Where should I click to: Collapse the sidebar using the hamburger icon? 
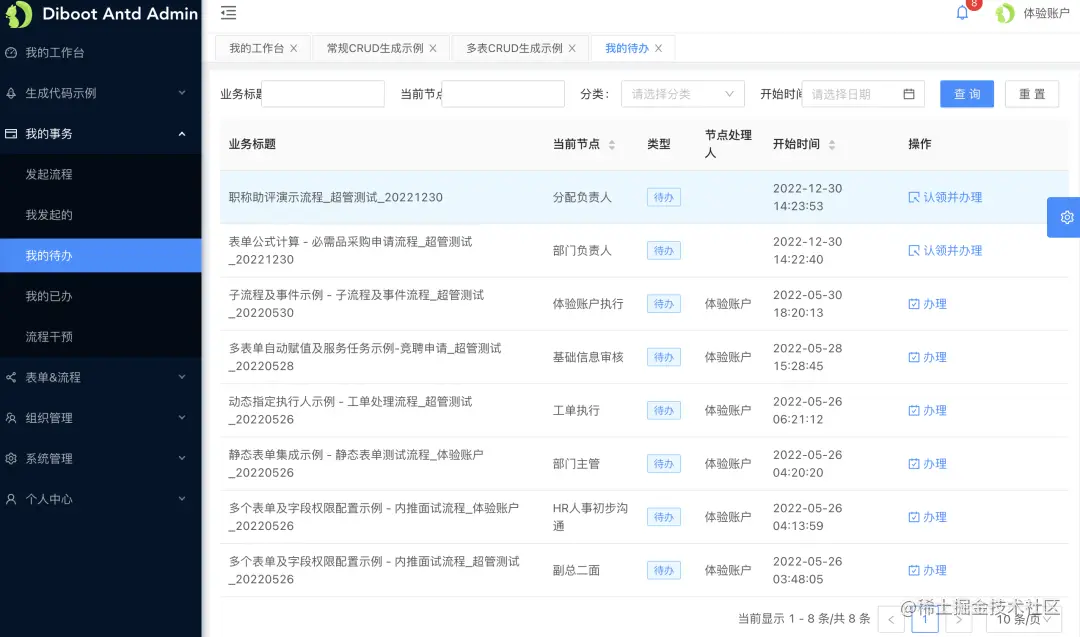coord(228,13)
